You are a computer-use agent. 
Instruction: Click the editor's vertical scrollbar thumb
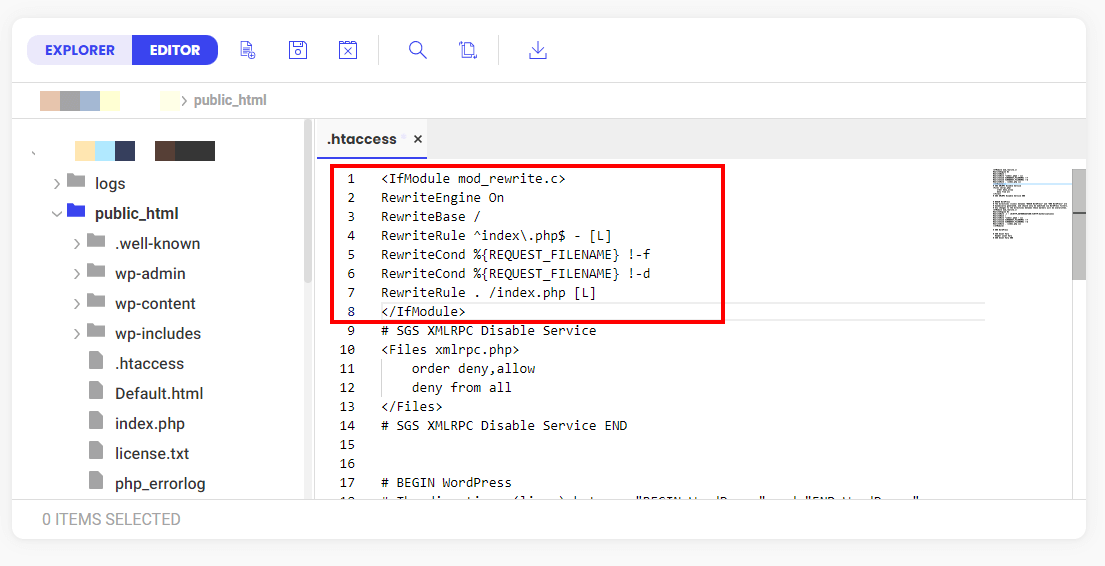(1078, 225)
